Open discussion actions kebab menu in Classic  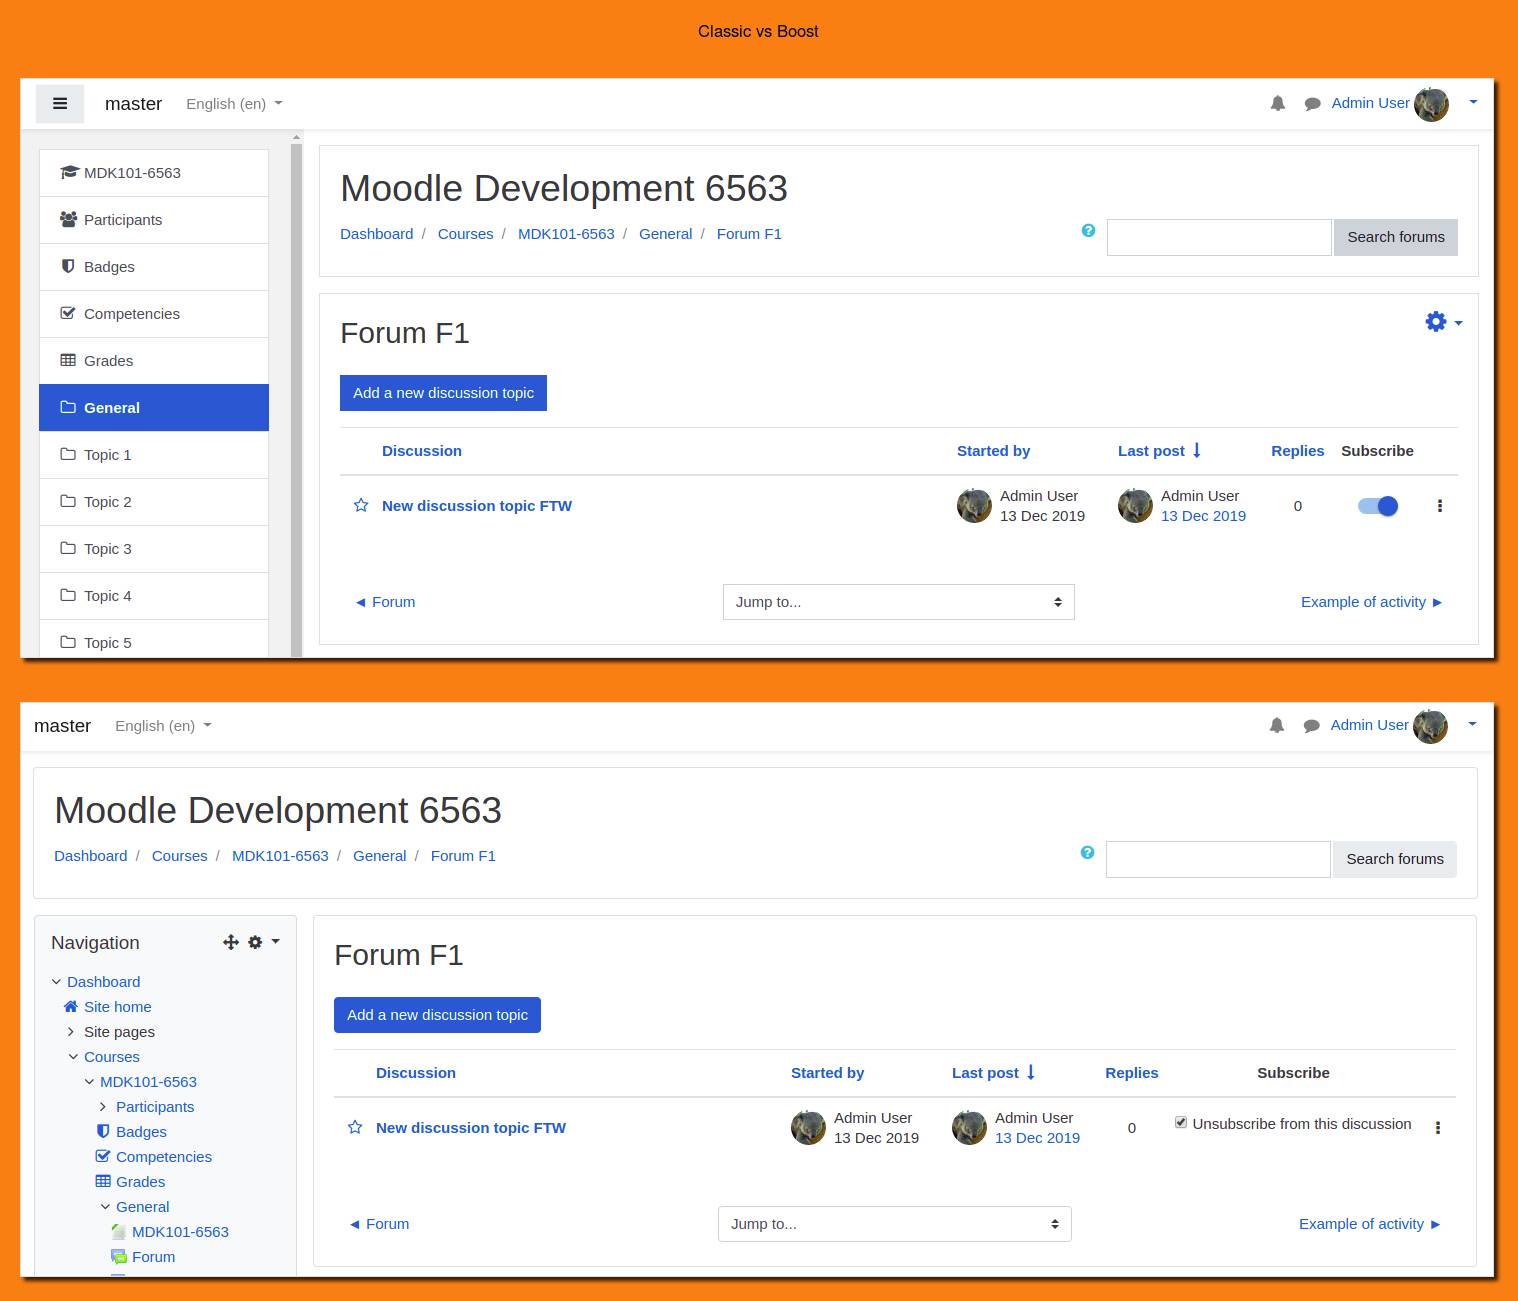coord(1438,1128)
